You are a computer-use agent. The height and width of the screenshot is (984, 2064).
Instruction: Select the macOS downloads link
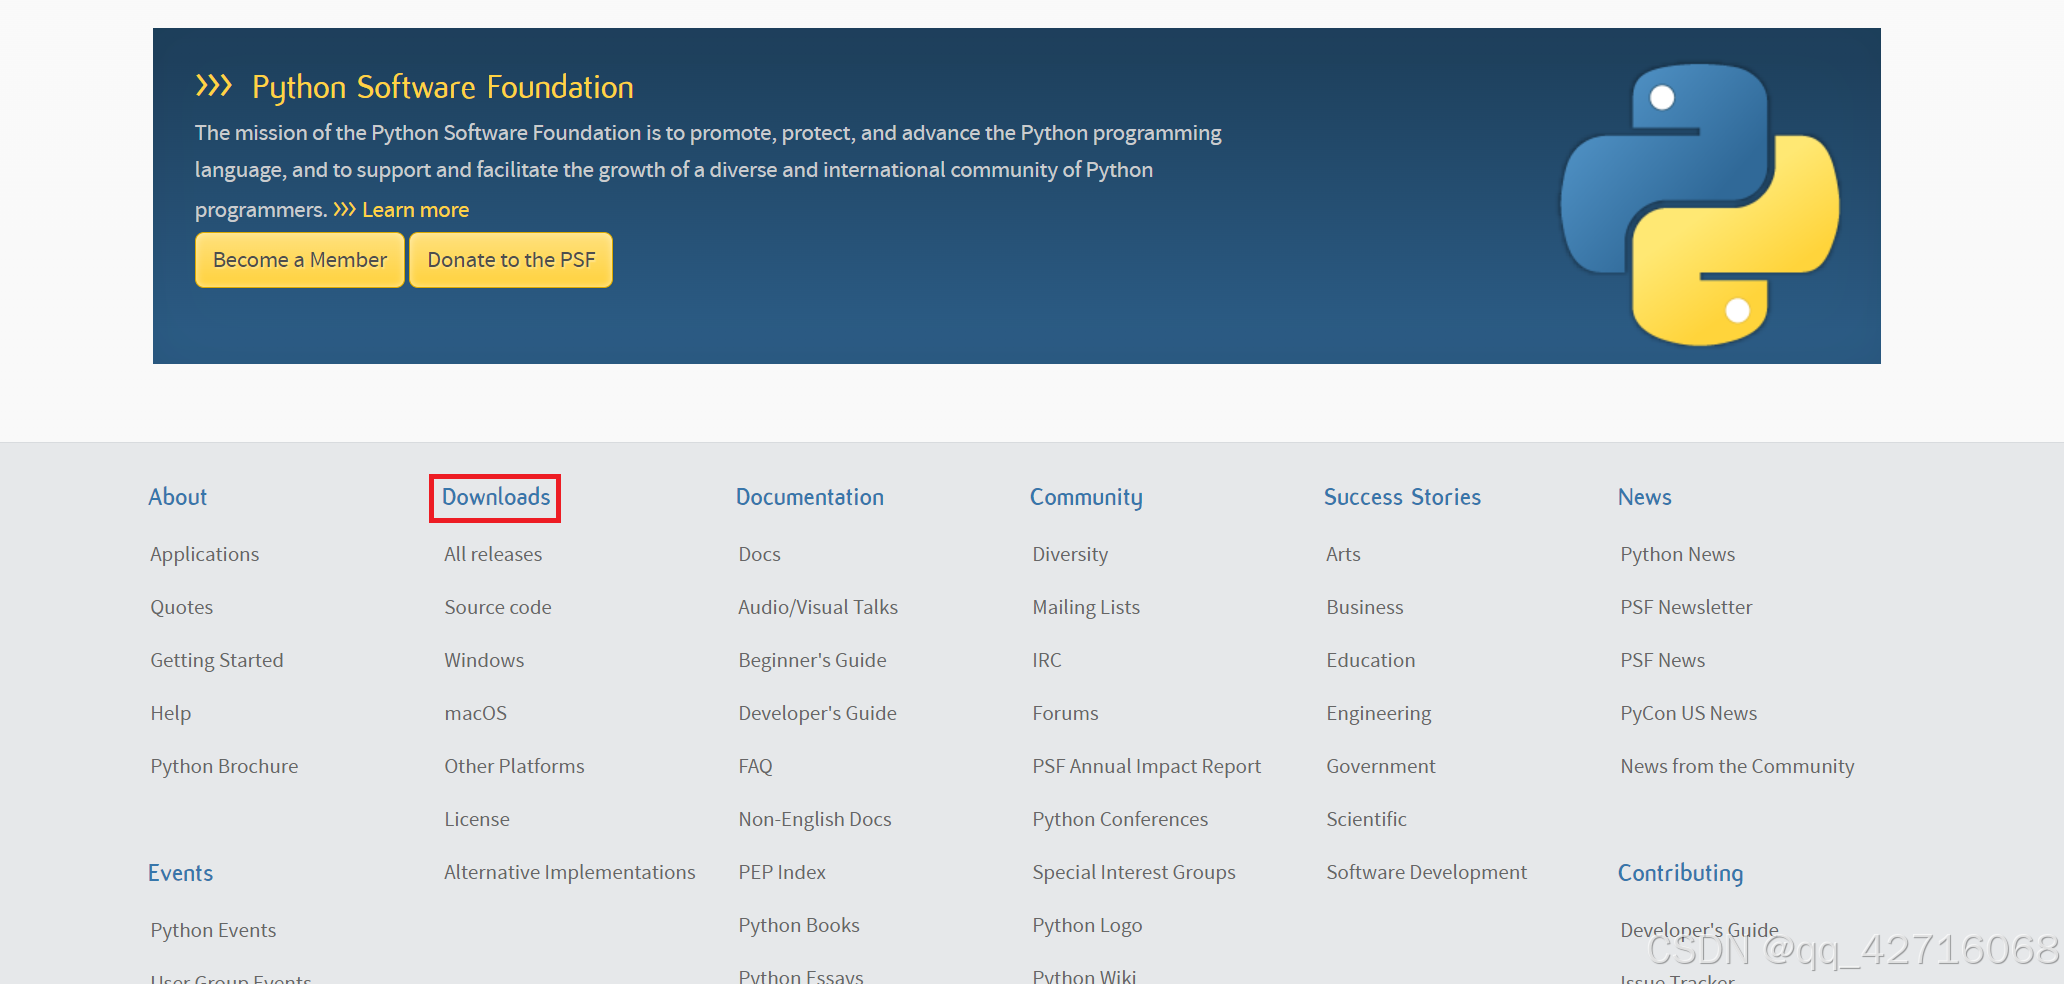(x=476, y=713)
